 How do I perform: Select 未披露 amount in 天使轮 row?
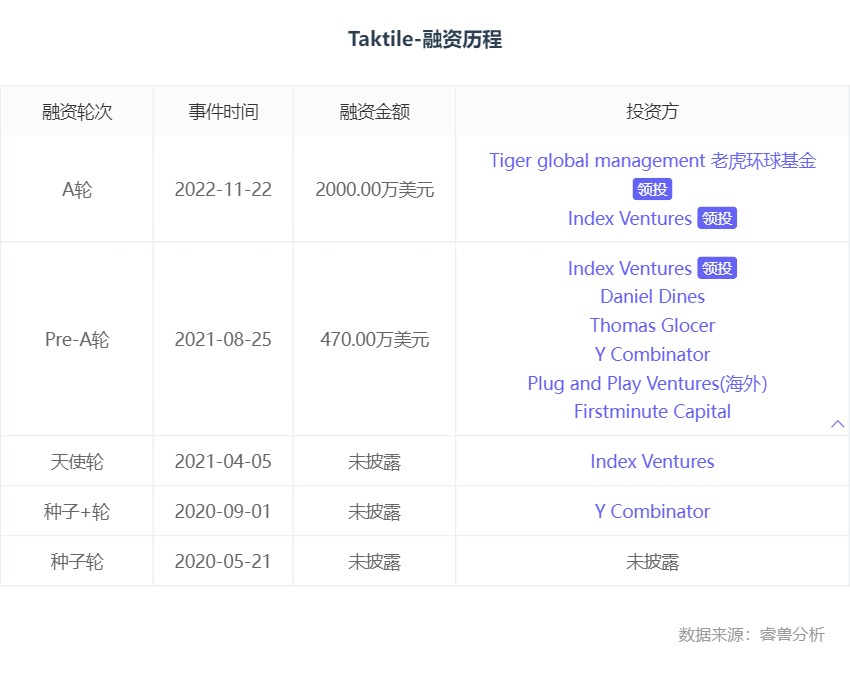point(375,462)
